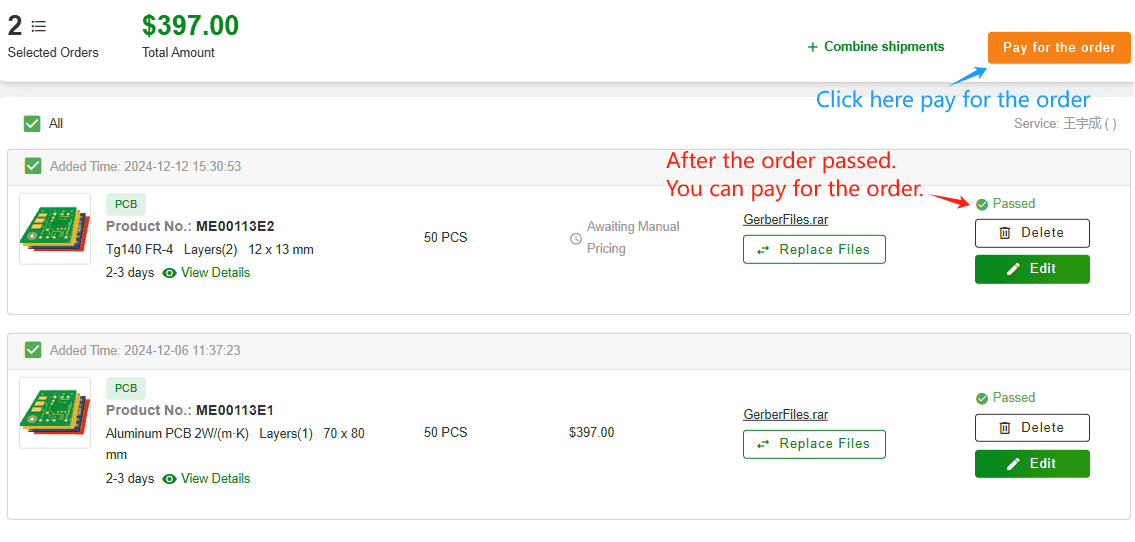Click the 50 PCS quantity for ME00113E1
Image resolution: width=1135 pixels, height=542 pixels.
point(445,433)
